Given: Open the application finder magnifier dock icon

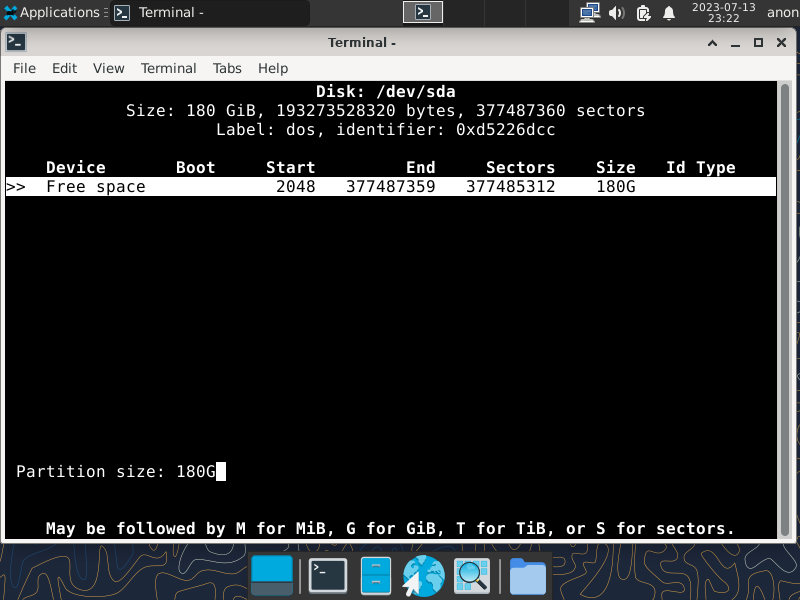Looking at the screenshot, I should (x=471, y=576).
